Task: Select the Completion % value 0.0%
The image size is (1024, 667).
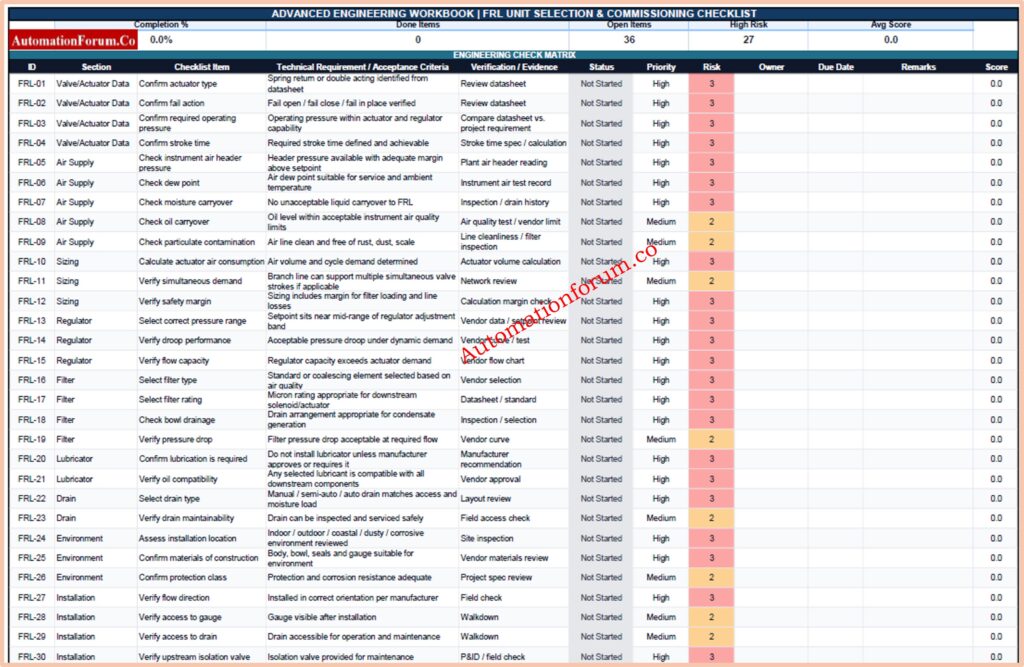Action: 161,40
